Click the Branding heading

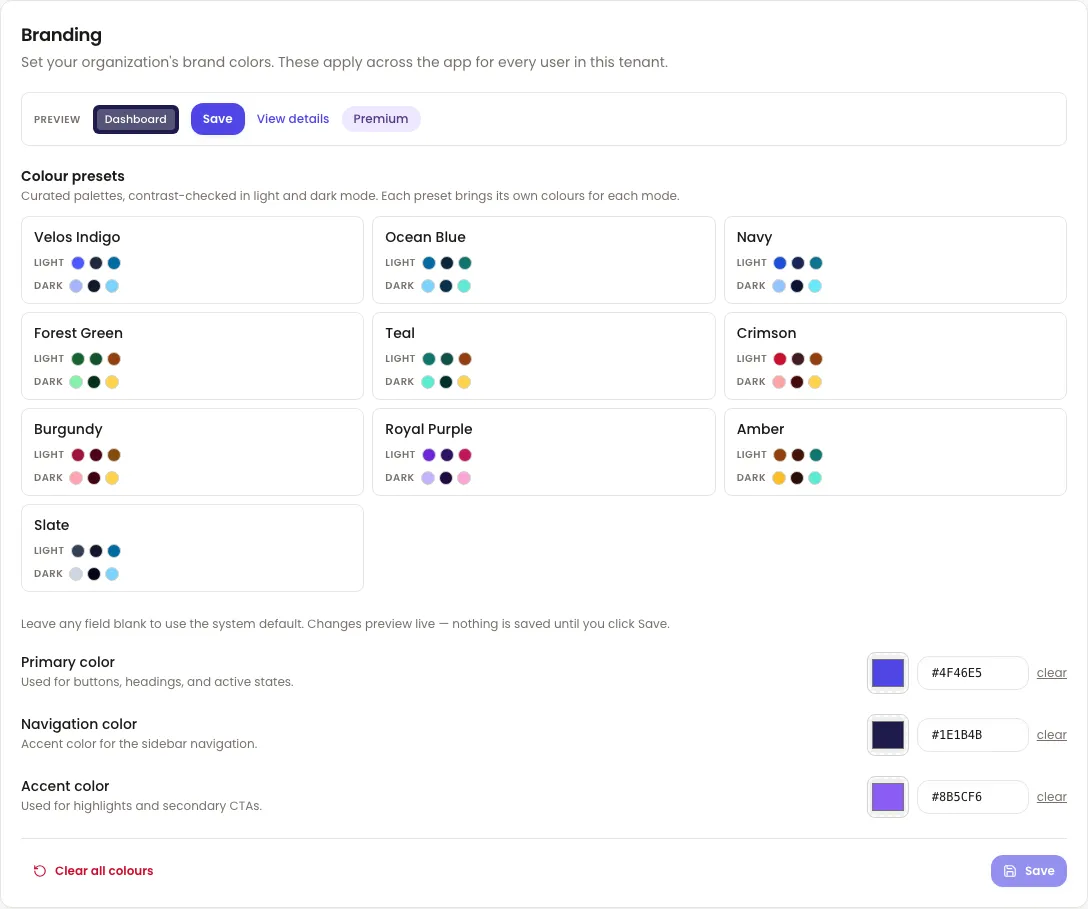[61, 35]
